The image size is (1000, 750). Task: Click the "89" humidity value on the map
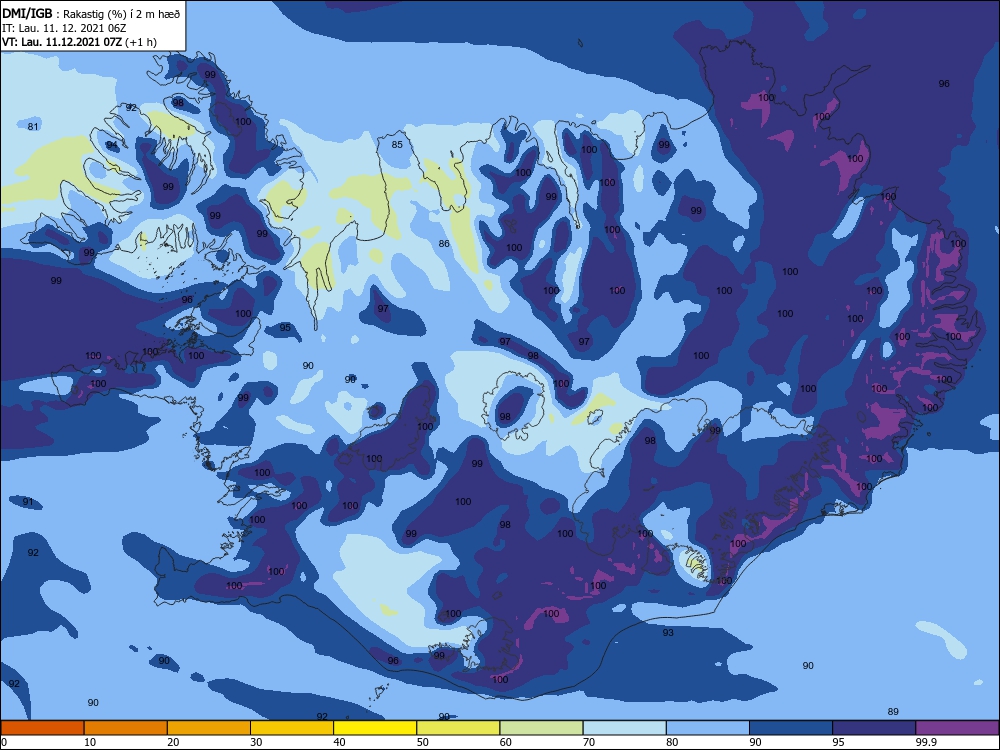pyautogui.click(x=893, y=712)
